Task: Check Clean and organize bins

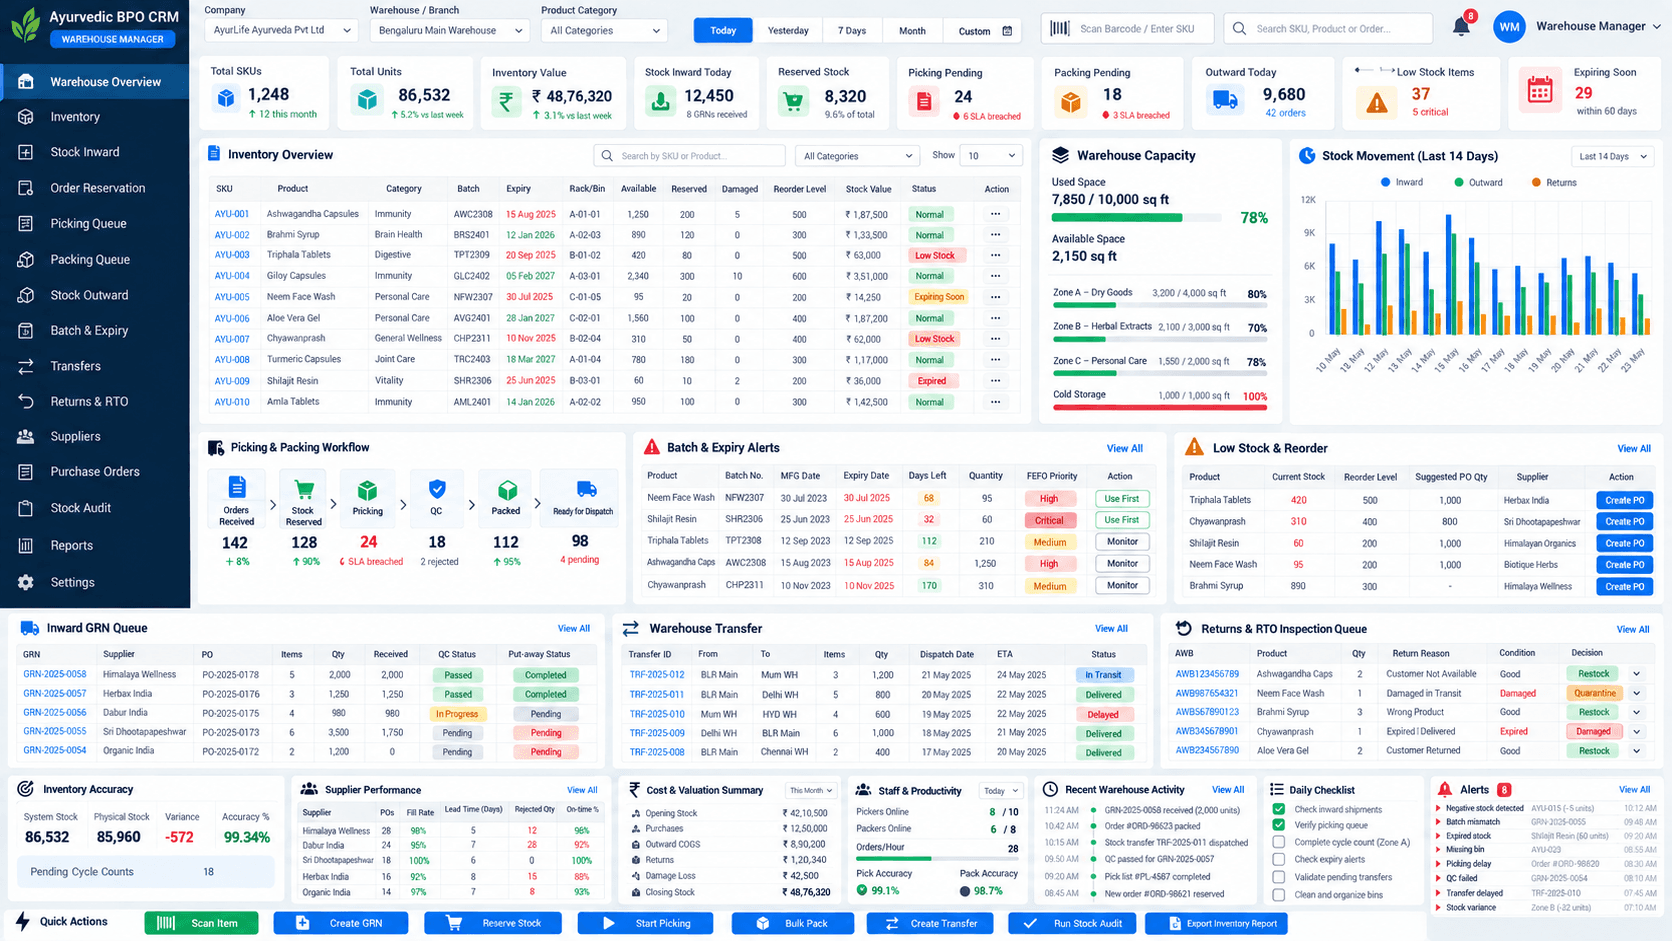Action: click(x=1278, y=894)
